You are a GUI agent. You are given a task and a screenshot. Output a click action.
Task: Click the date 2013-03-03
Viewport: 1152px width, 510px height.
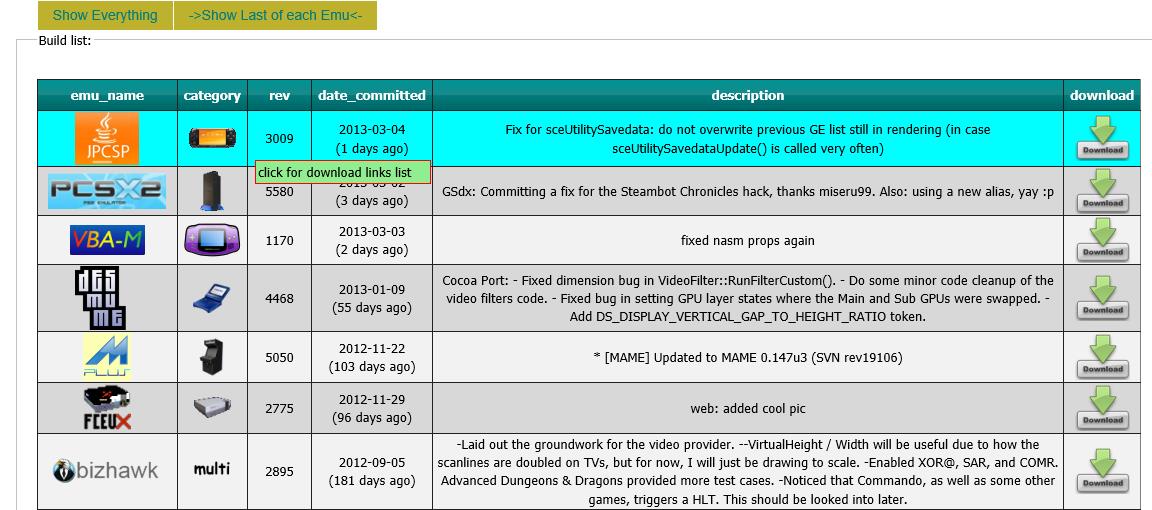(372, 231)
